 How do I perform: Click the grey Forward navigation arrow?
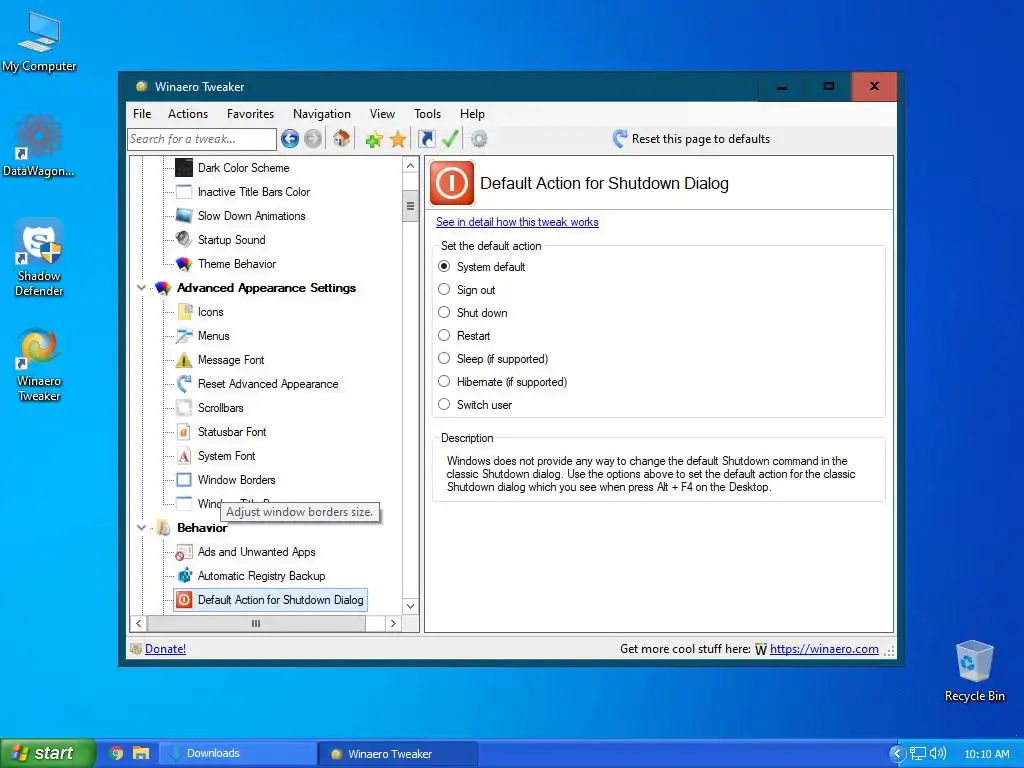coord(313,138)
